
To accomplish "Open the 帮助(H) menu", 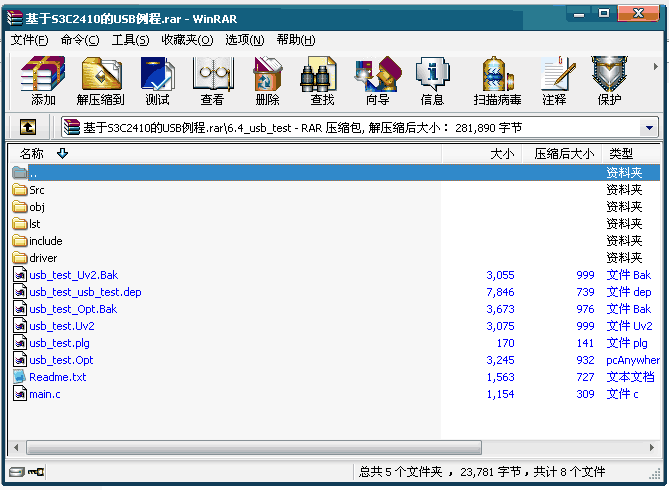I will click(296, 40).
